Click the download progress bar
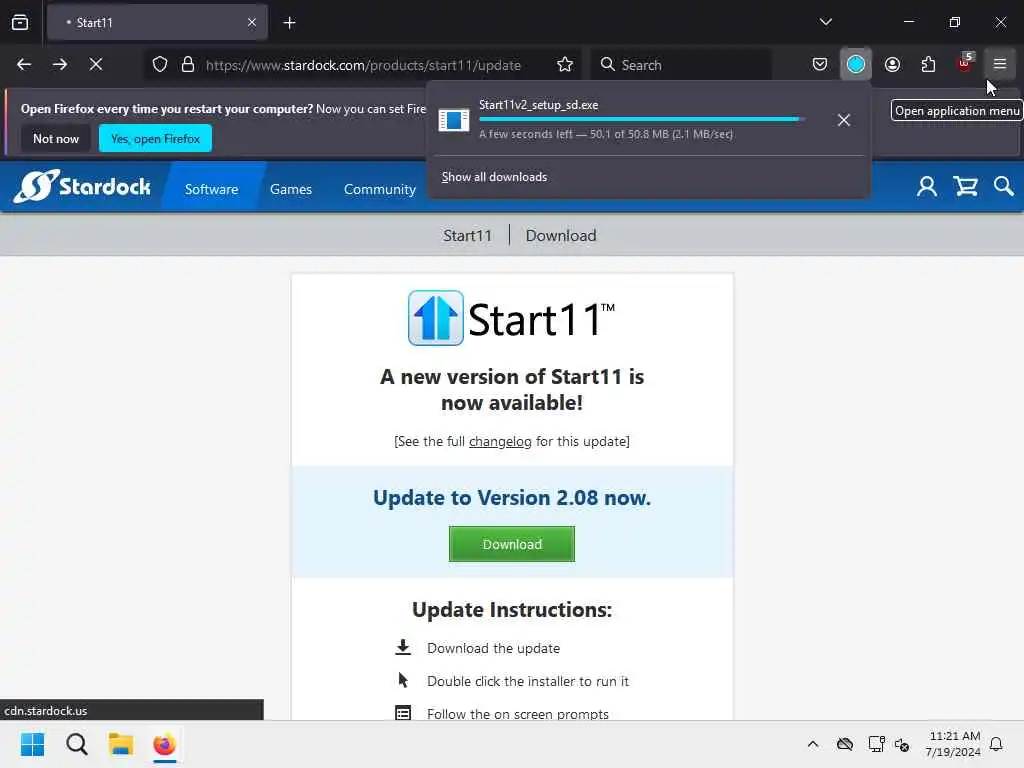Viewport: 1024px width, 768px height. (641, 120)
